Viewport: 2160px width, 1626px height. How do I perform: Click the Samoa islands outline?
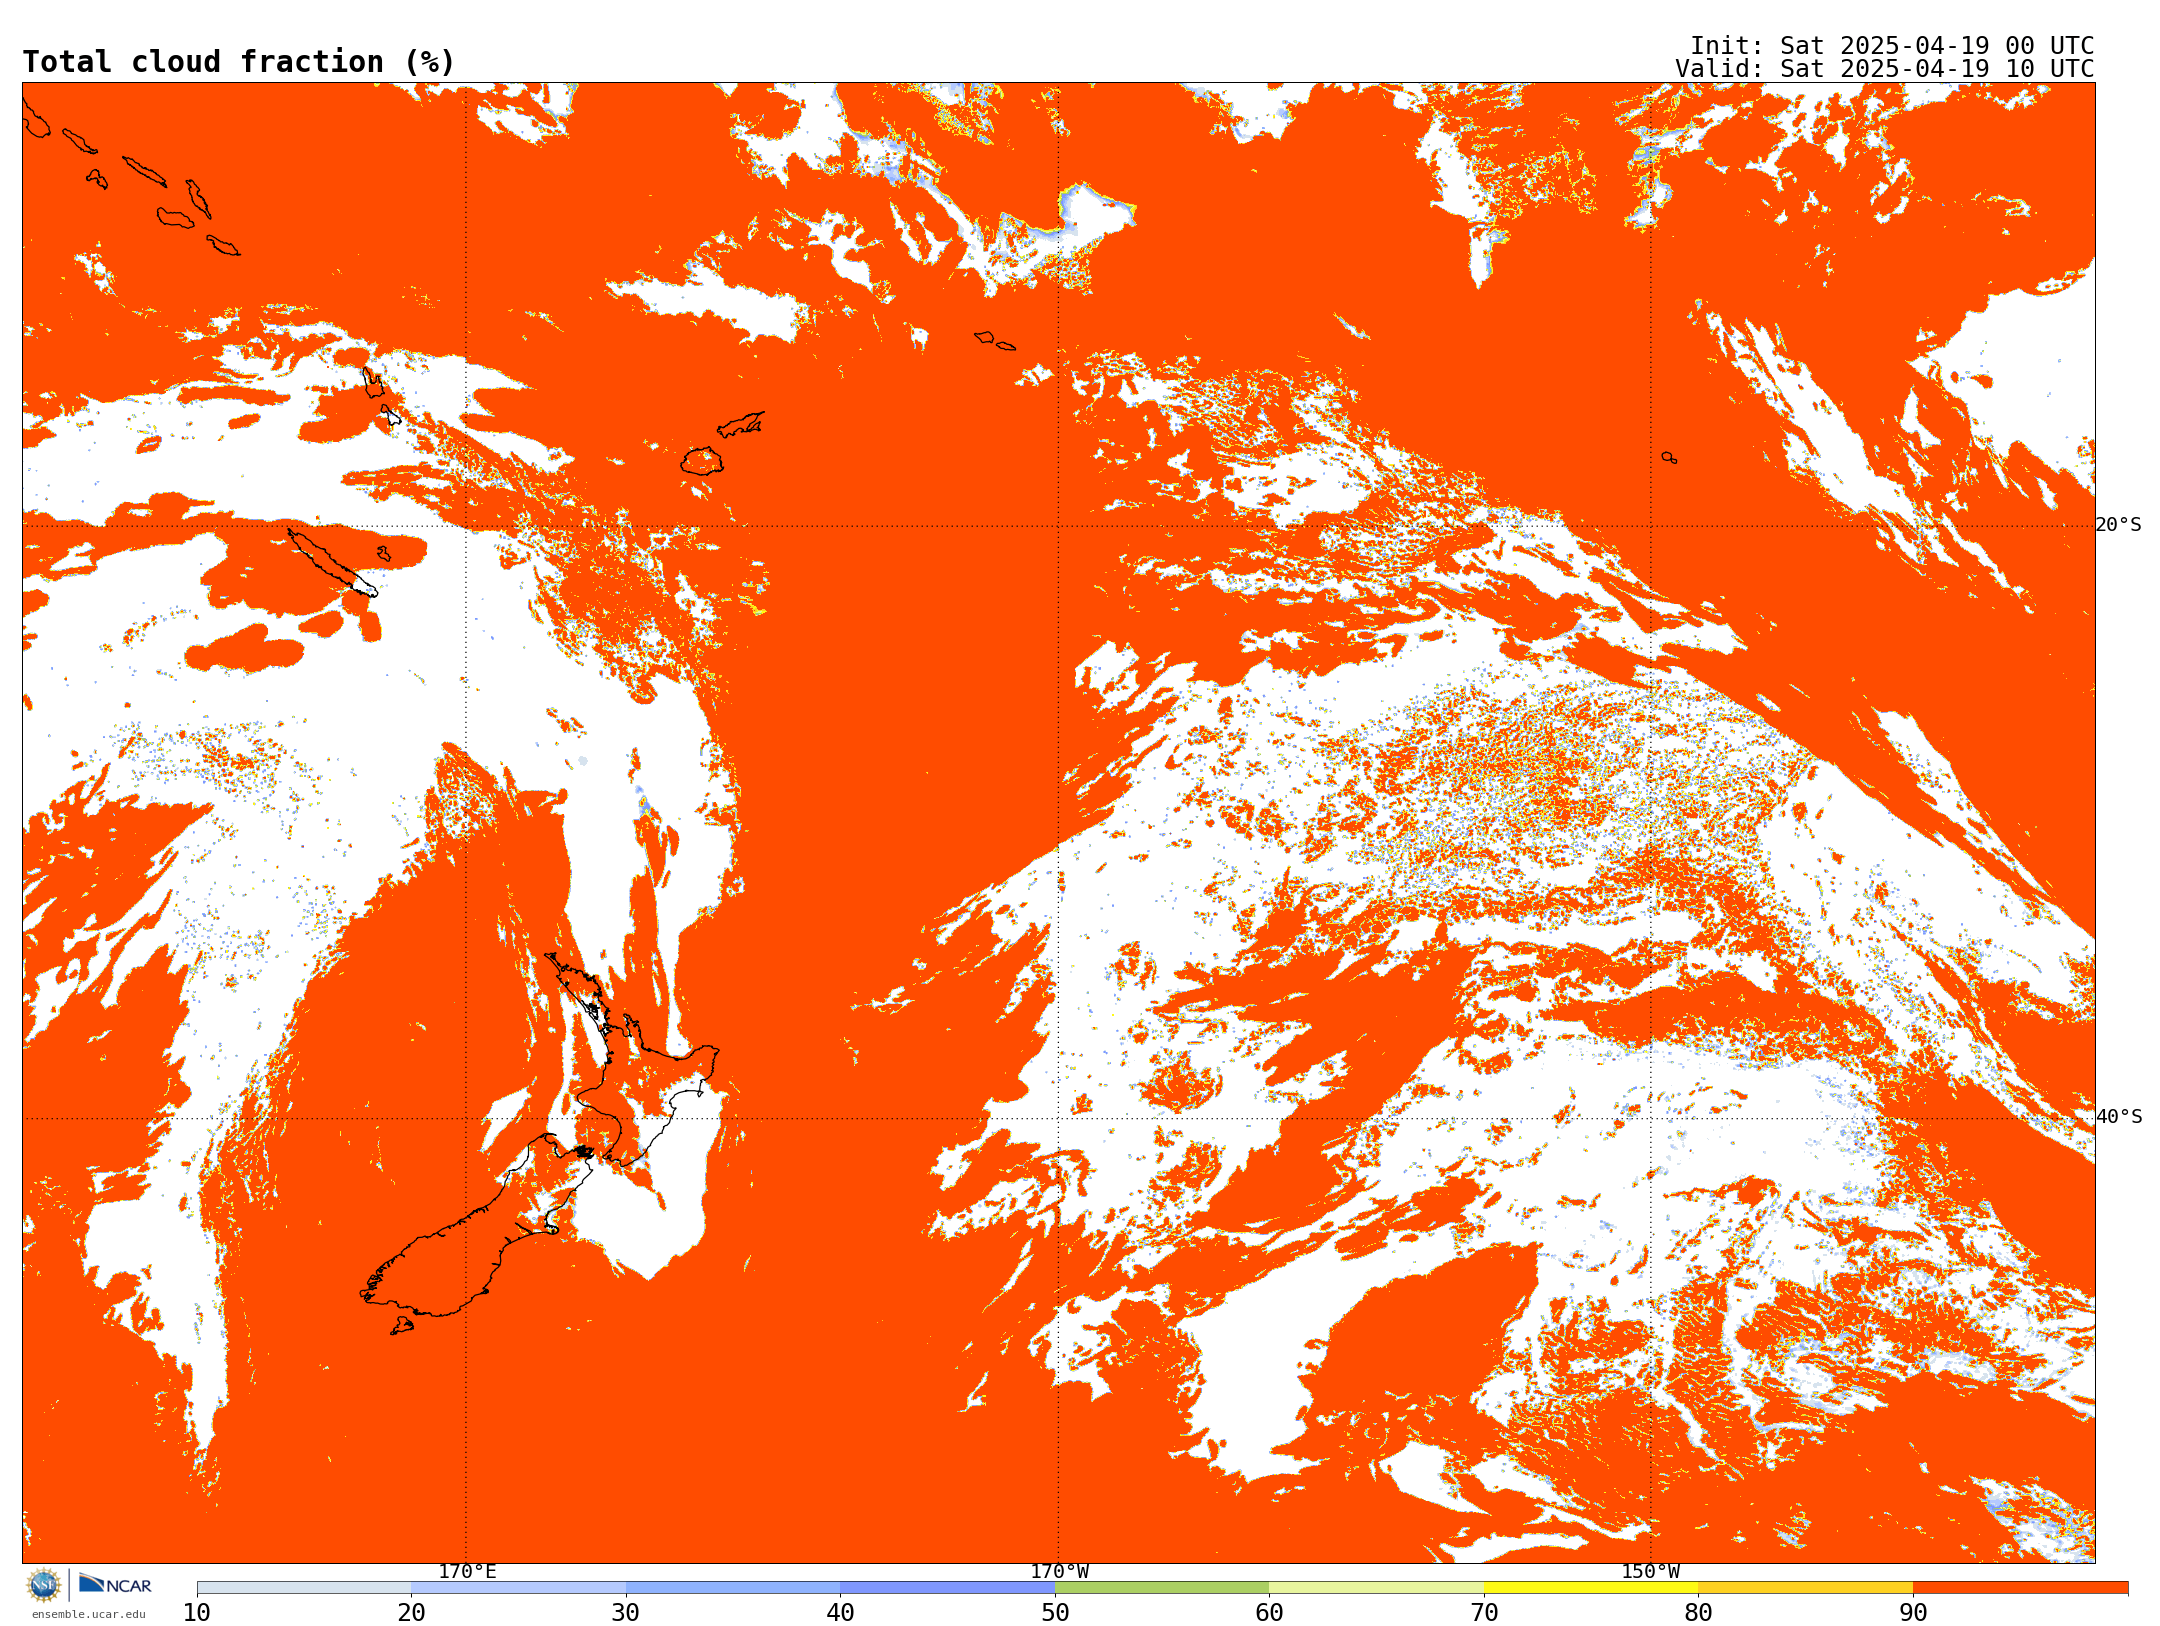(995, 341)
